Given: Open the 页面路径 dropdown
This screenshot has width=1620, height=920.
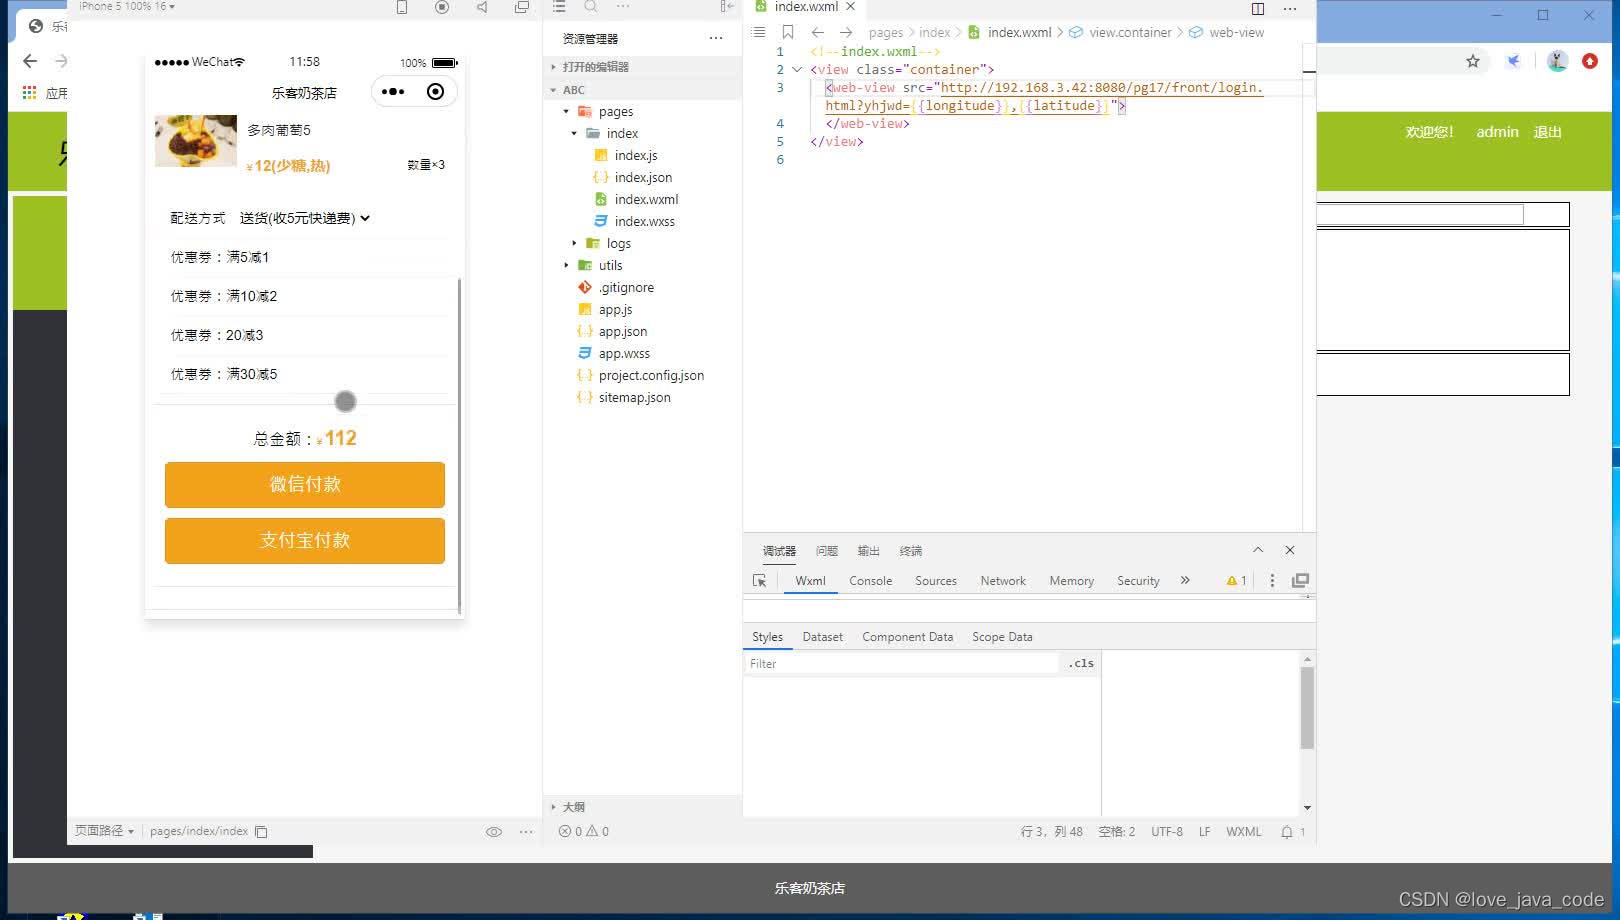Looking at the screenshot, I should (104, 831).
